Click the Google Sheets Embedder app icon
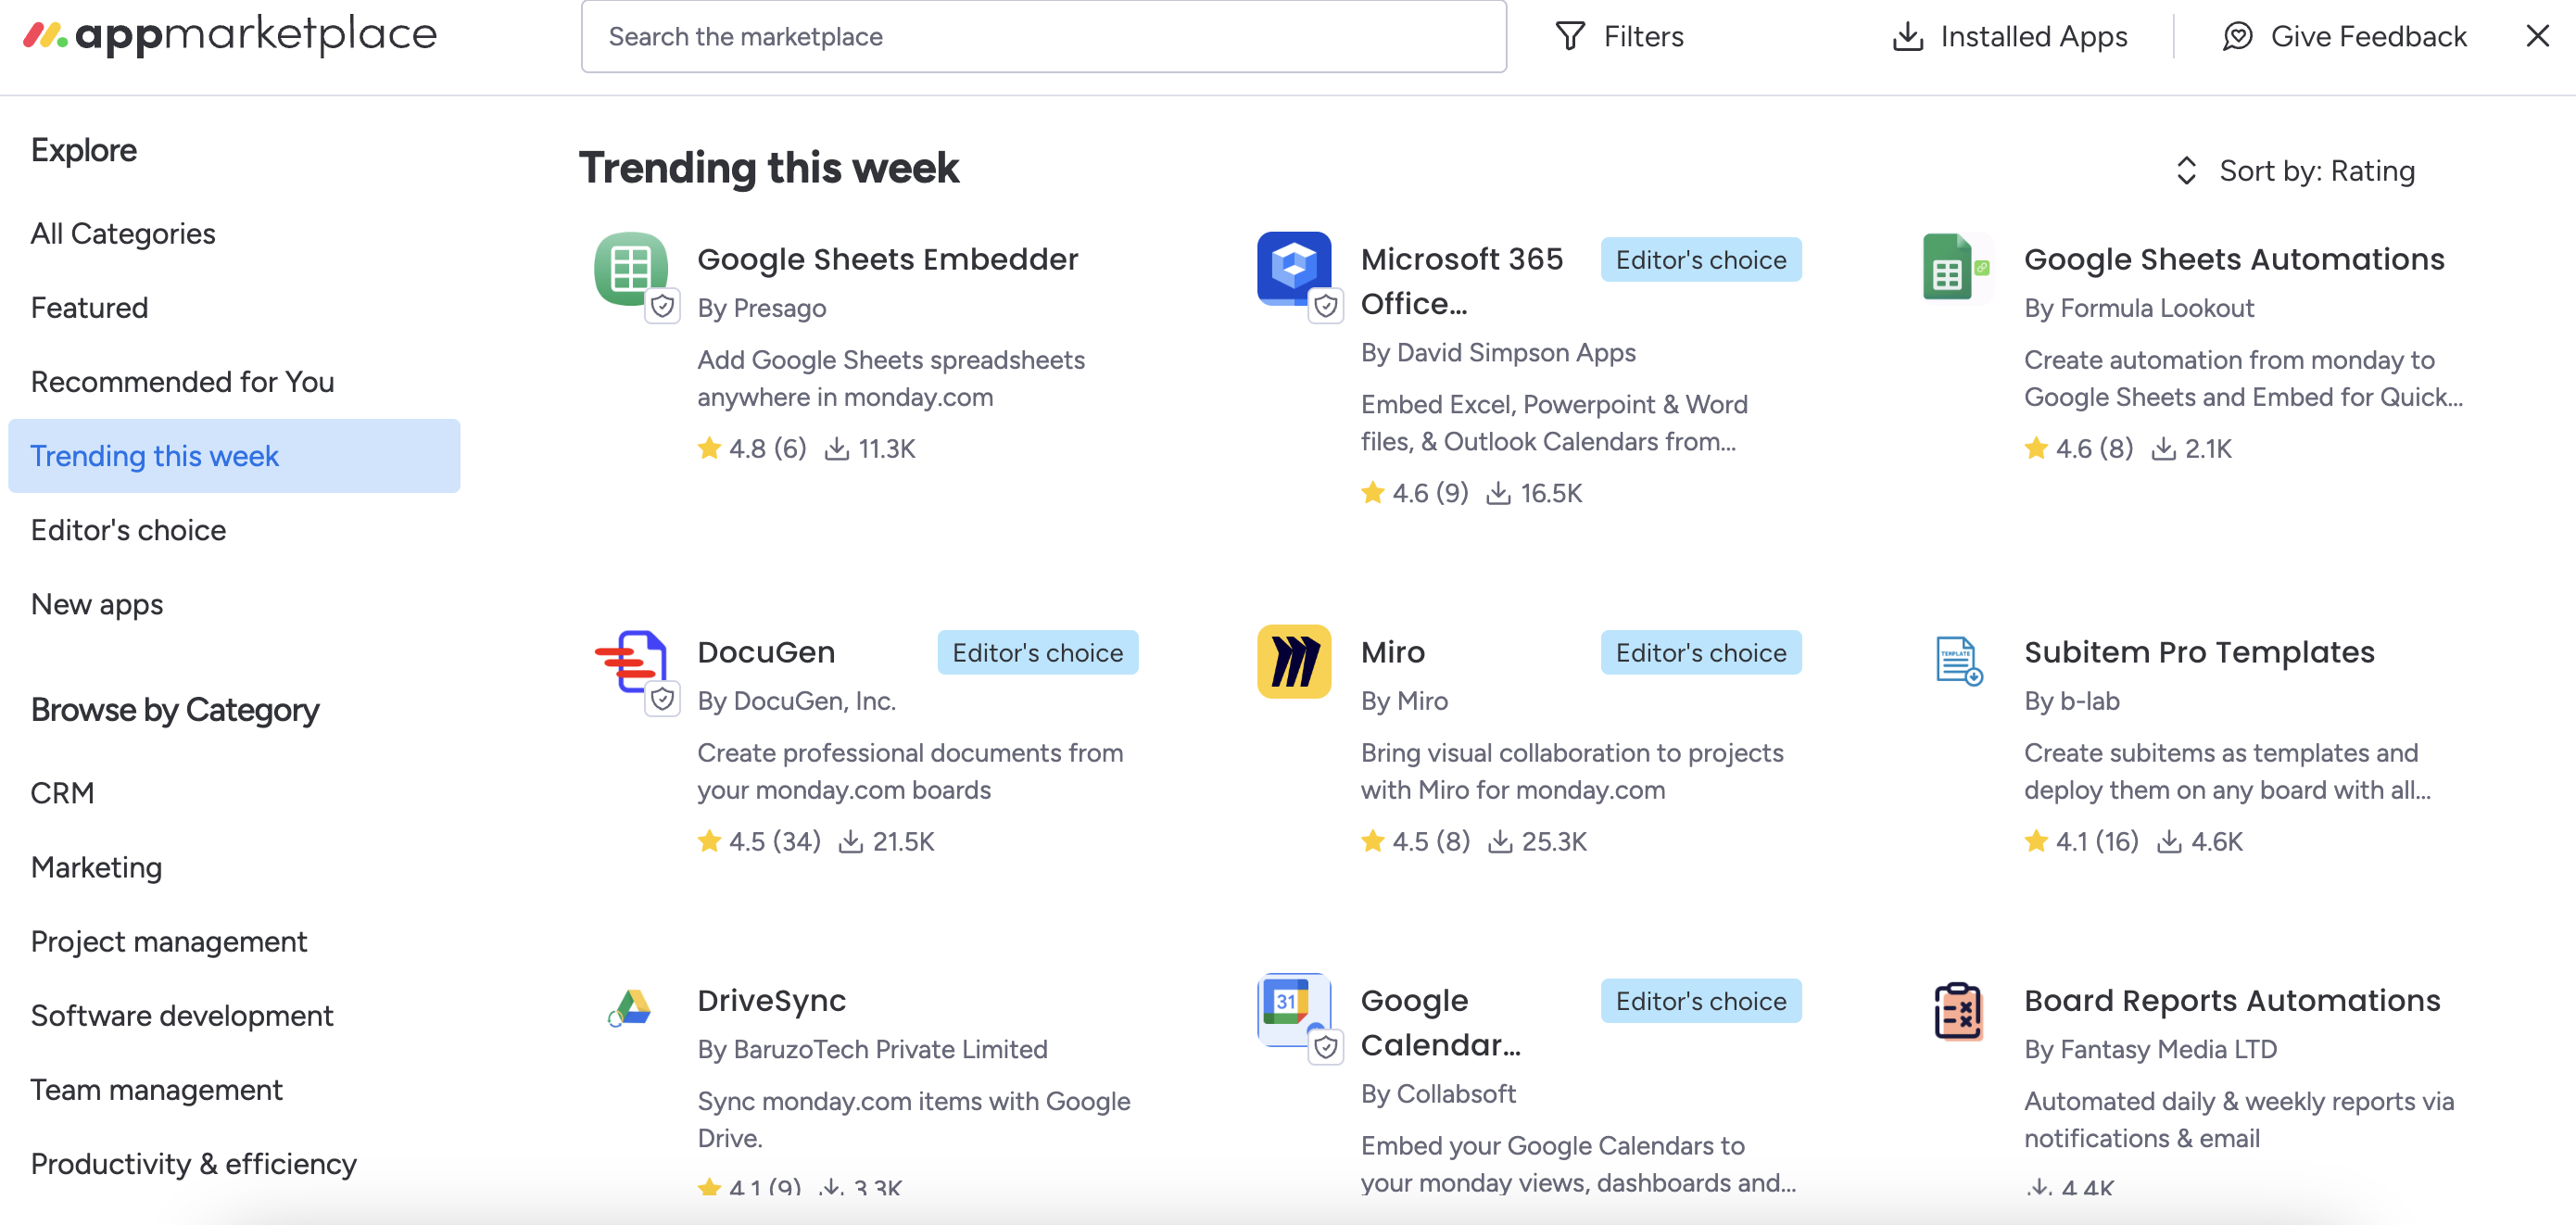 631,268
